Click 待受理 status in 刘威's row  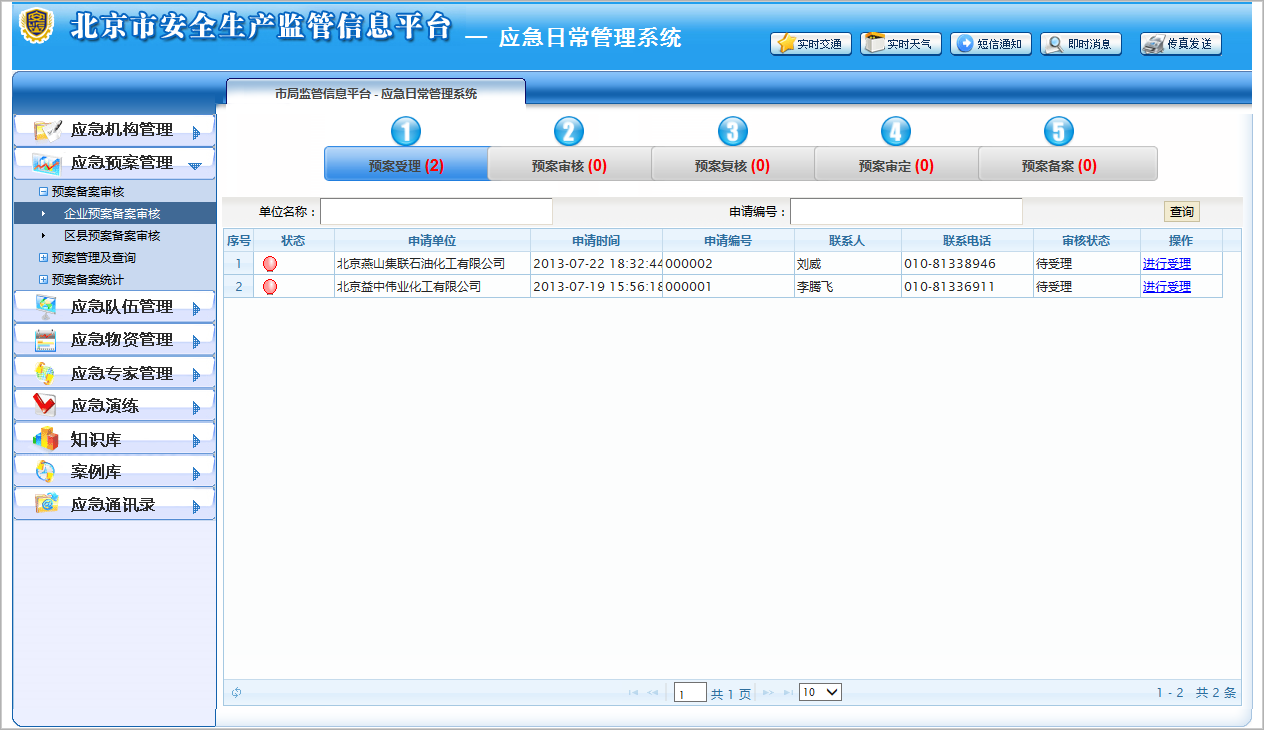1054,264
